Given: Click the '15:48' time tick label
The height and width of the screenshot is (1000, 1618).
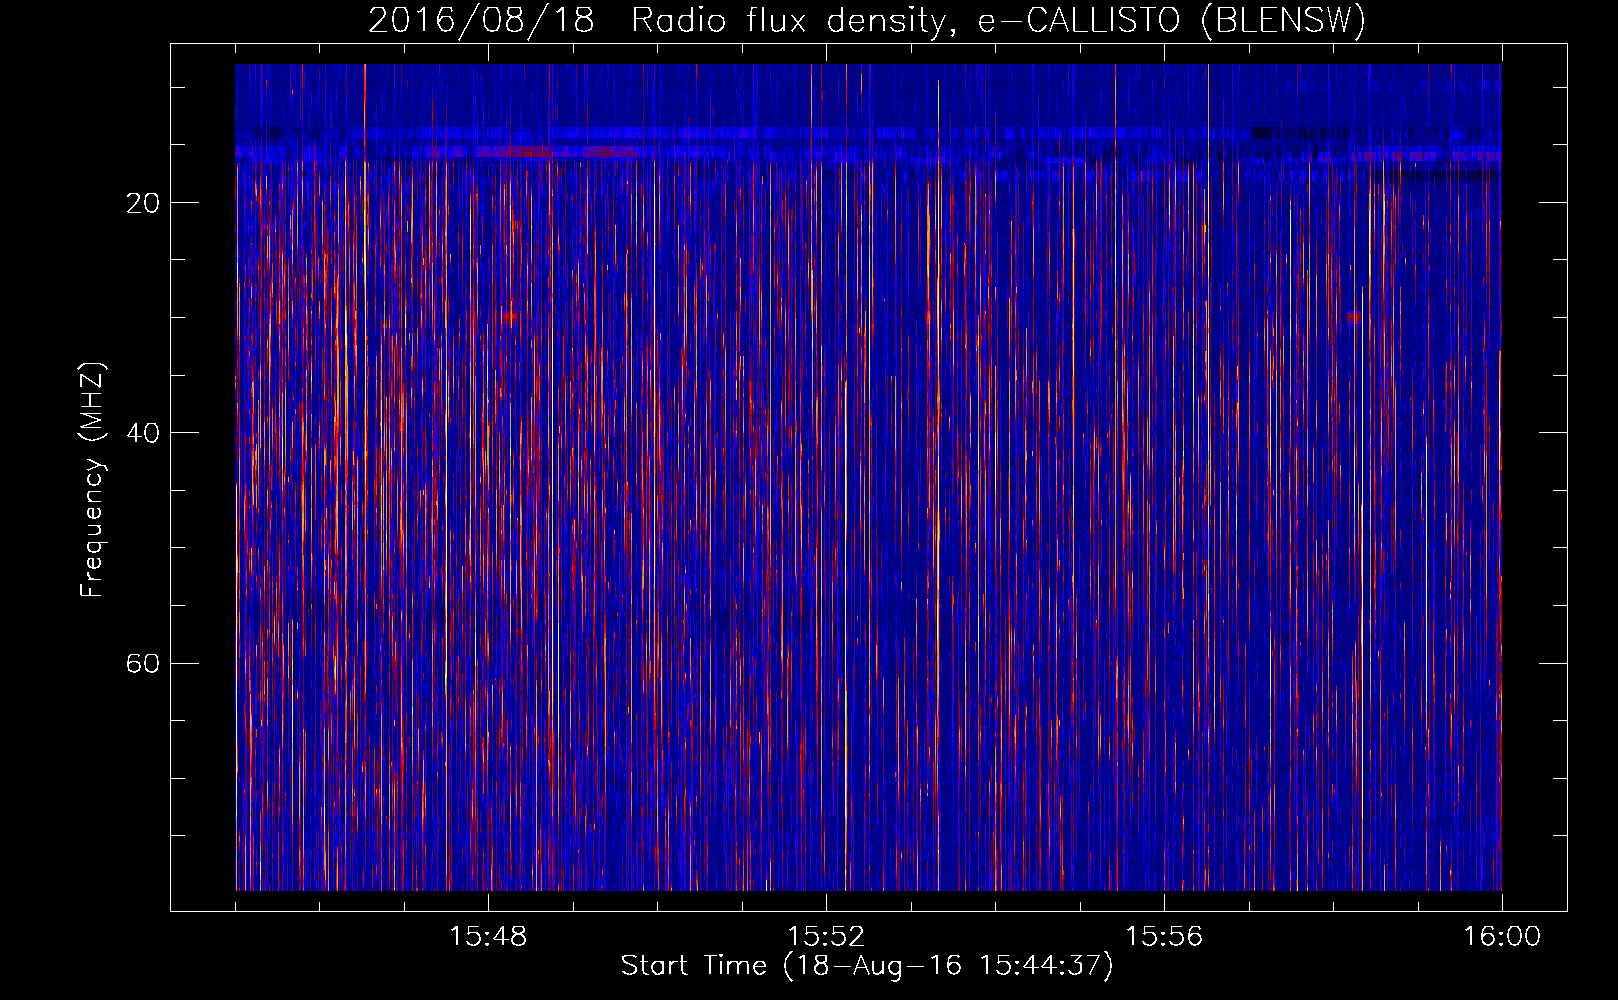Looking at the screenshot, I should click(488, 937).
